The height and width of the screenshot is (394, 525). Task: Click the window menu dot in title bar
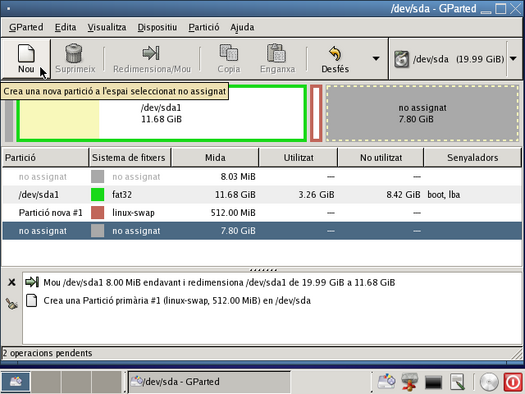[x=8, y=8]
